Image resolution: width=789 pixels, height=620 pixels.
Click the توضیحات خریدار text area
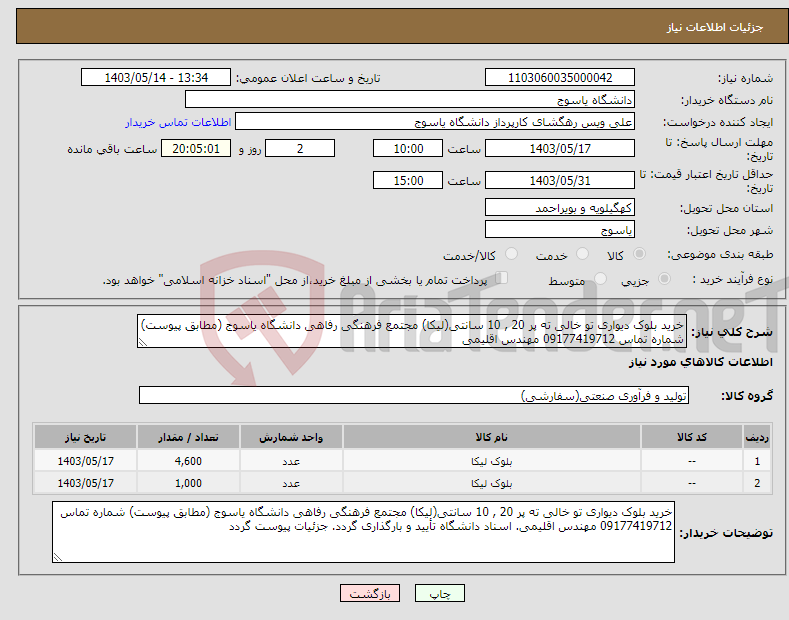point(363,532)
